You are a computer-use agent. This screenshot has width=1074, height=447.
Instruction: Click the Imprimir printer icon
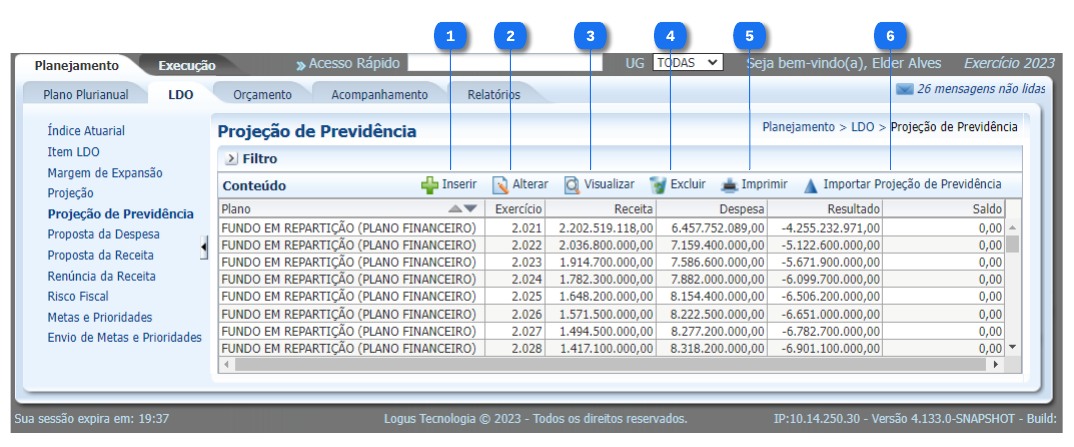pos(730,185)
